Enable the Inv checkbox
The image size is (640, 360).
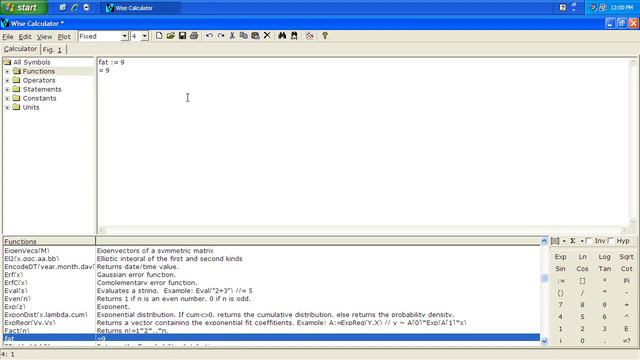click(588, 241)
